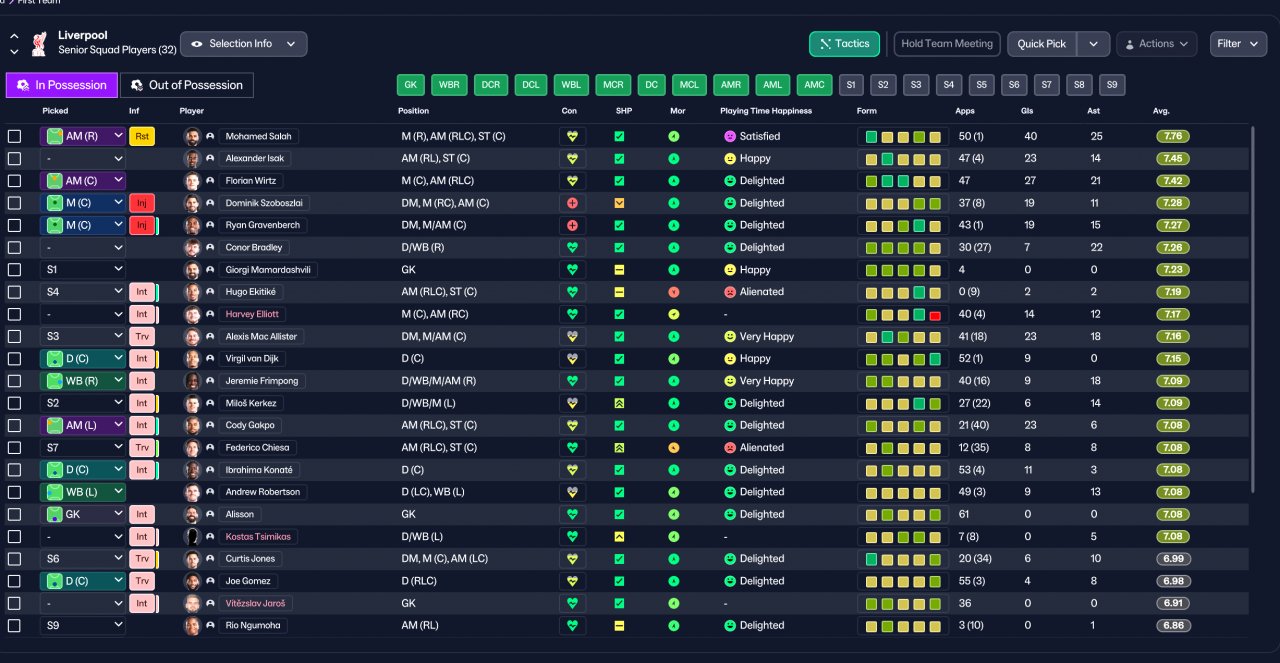This screenshot has height=663, width=1280.
Task: Check the box beside Hugo Ekitiké
Action: coord(14,292)
